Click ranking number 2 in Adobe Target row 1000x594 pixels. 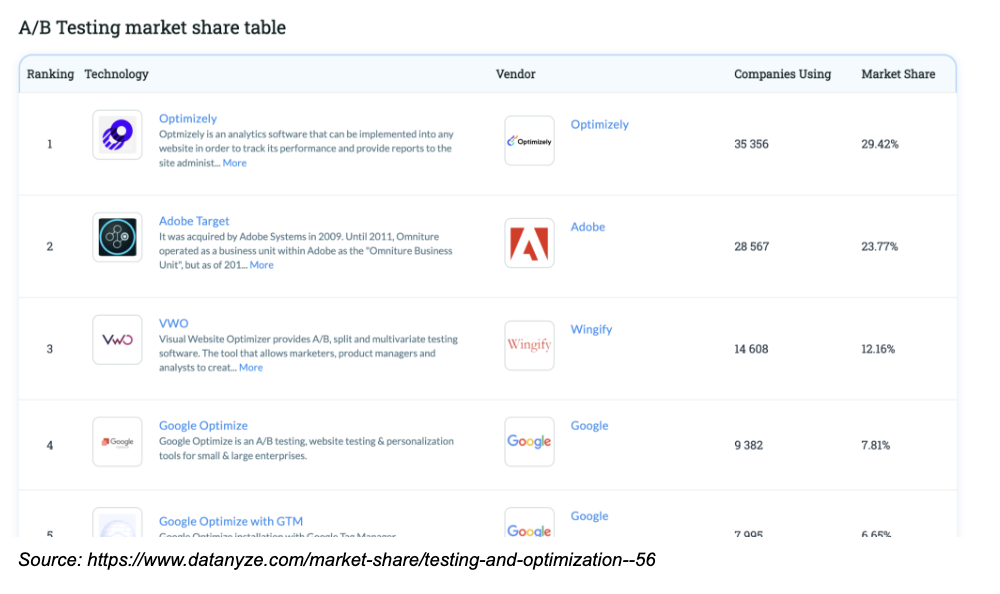50,246
